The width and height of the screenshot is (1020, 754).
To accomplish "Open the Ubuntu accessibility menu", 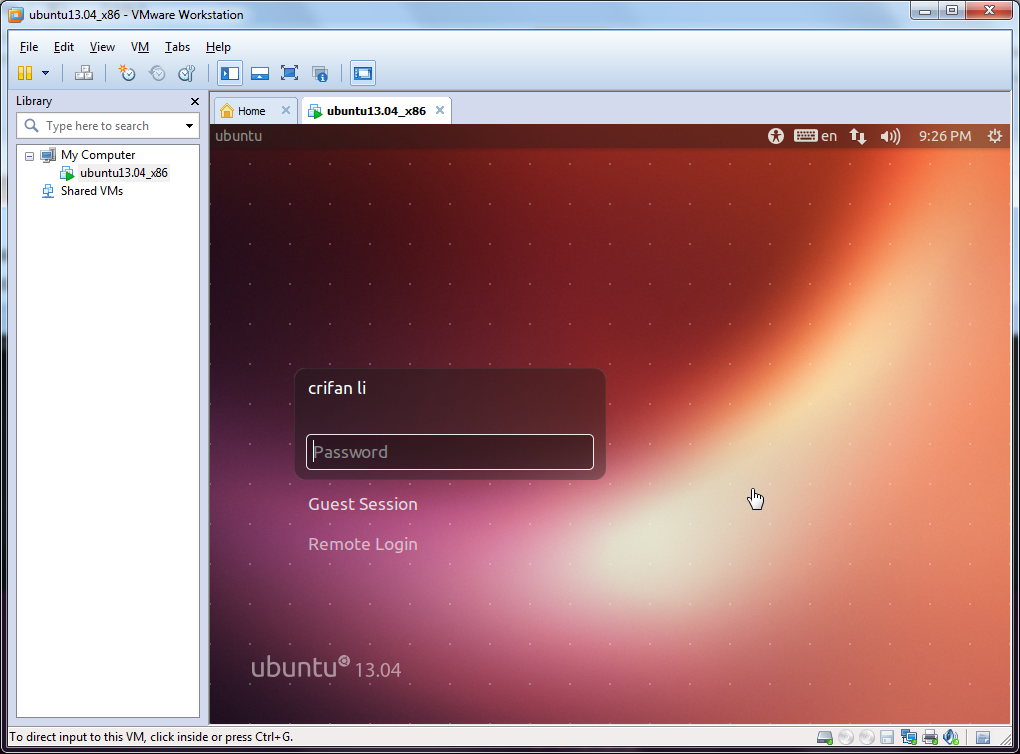I will point(775,136).
